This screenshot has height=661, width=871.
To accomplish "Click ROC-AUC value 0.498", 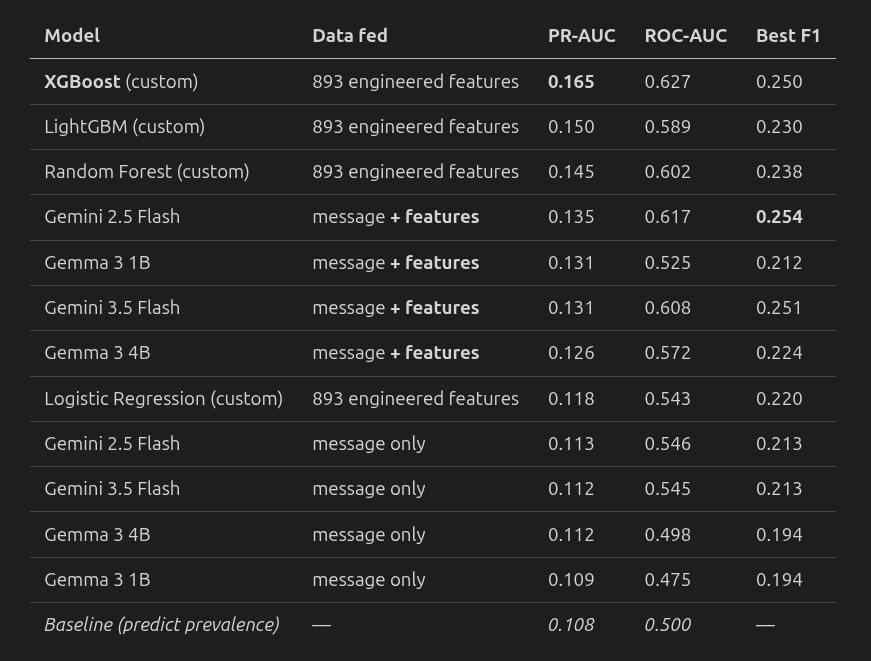I will tap(668, 535).
